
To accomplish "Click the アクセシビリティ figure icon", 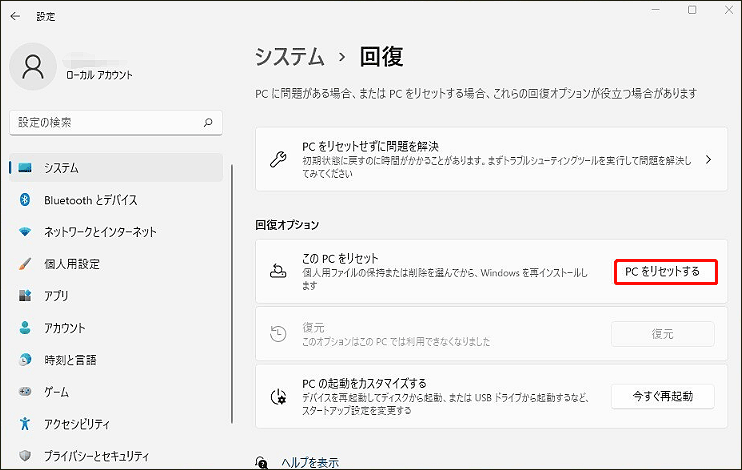I will coord(25,424).
